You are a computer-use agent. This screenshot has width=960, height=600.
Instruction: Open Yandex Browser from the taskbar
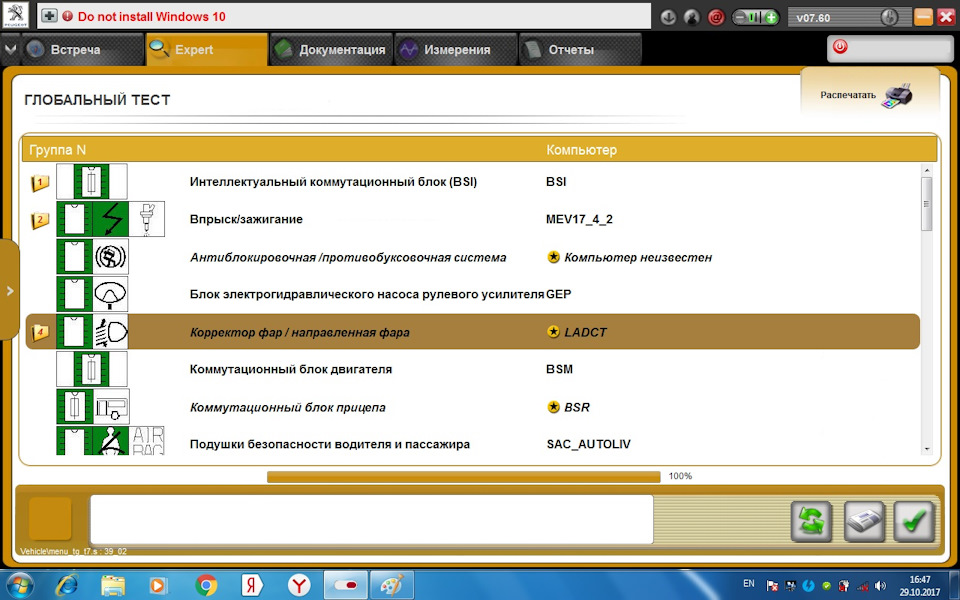pyautogui.click(x=299, y=585)
